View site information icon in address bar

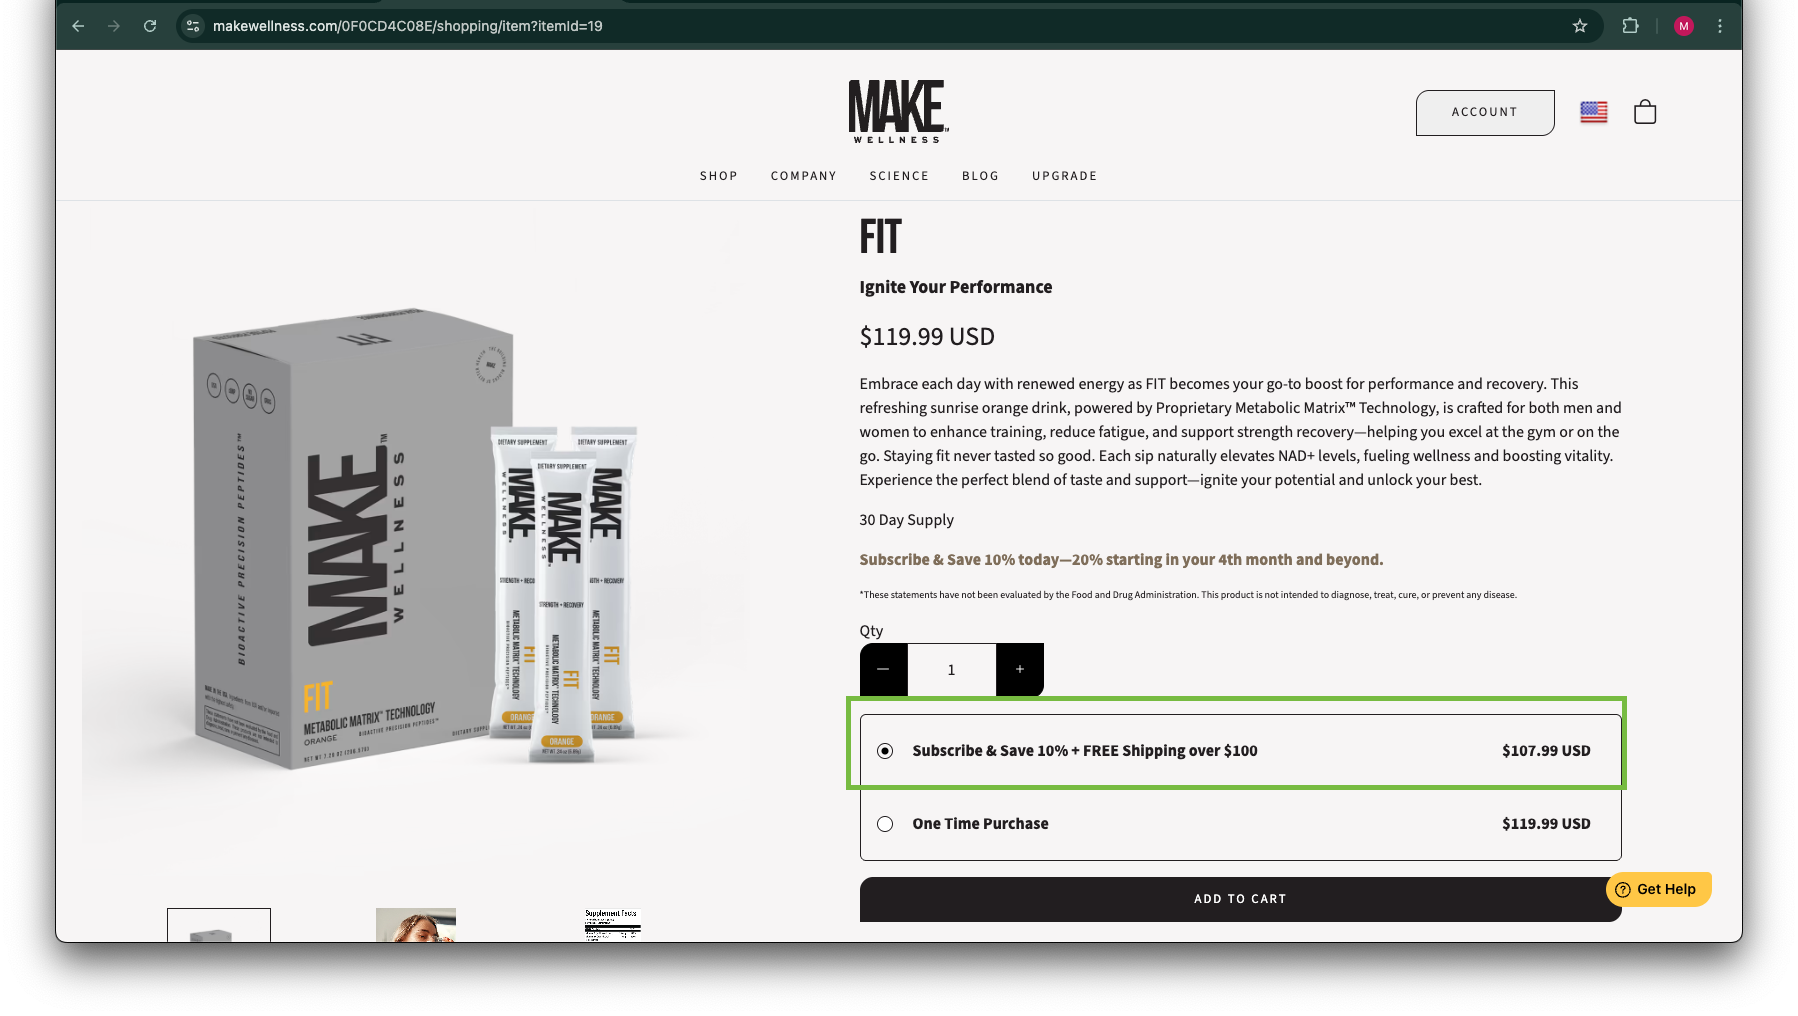click(193, 26)
